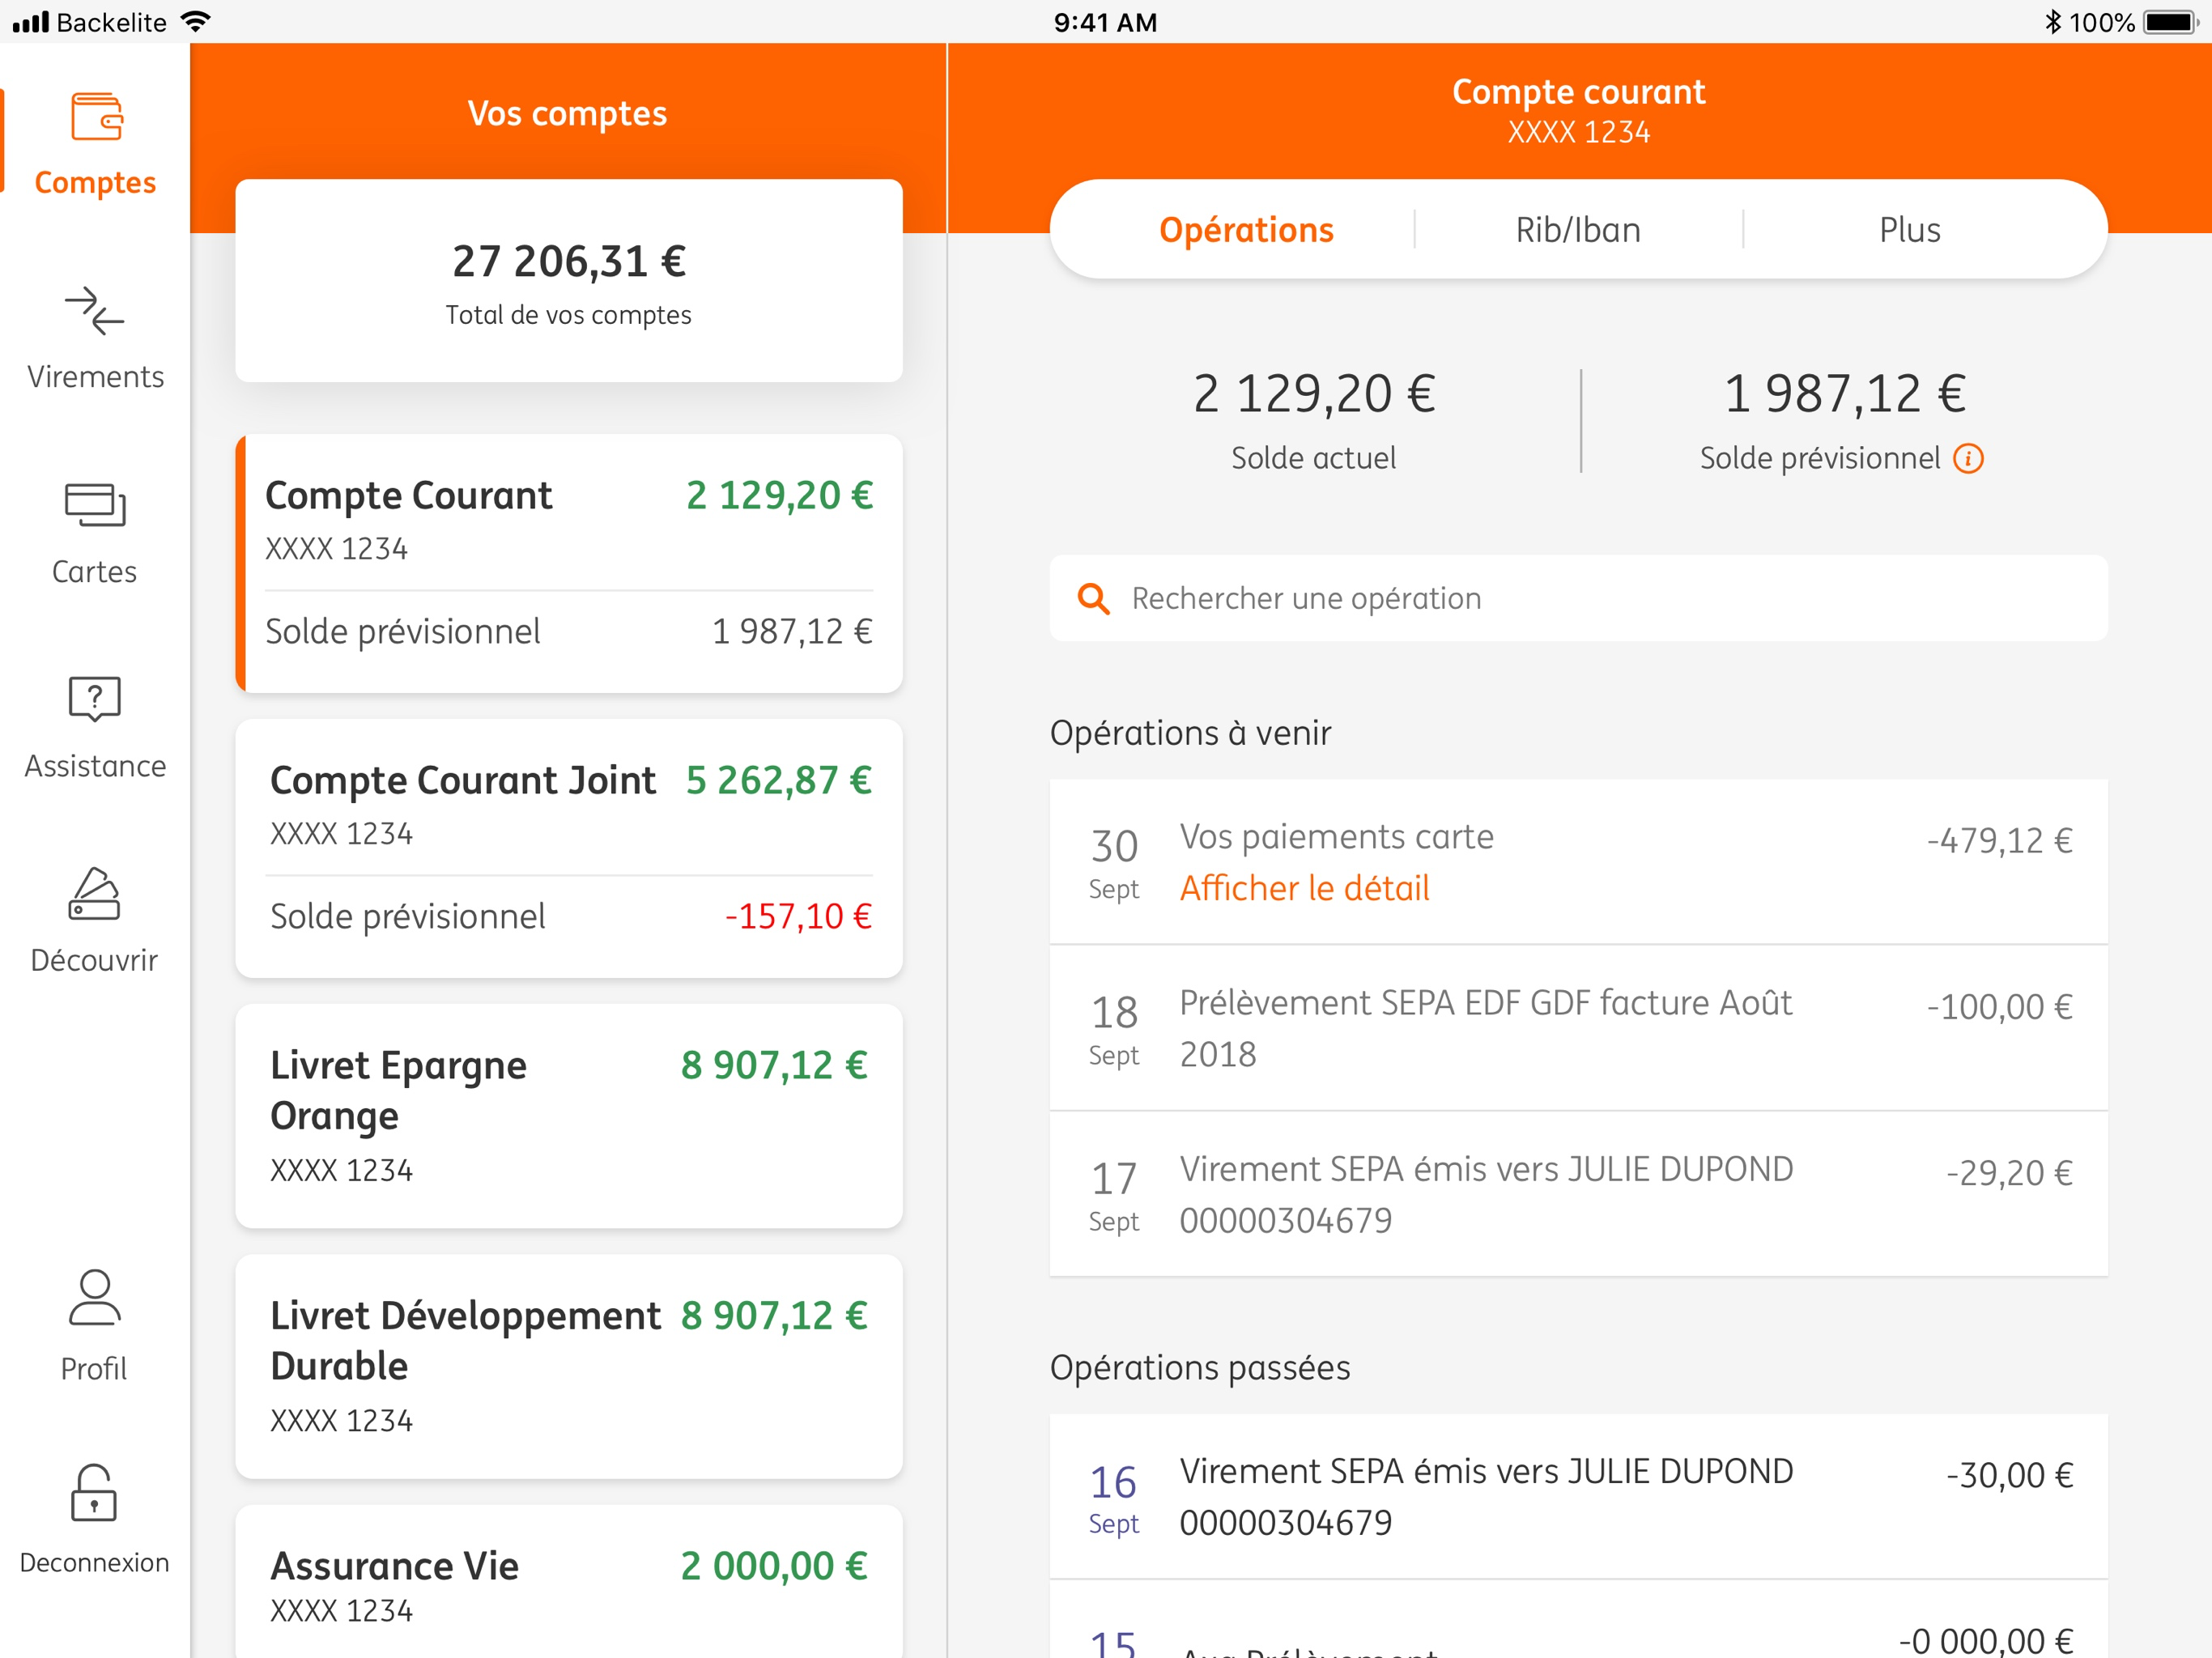This screenshot has width=2212, height=1658.
Task: Open Assistance help bubble icon
Action: pos(95,699)
